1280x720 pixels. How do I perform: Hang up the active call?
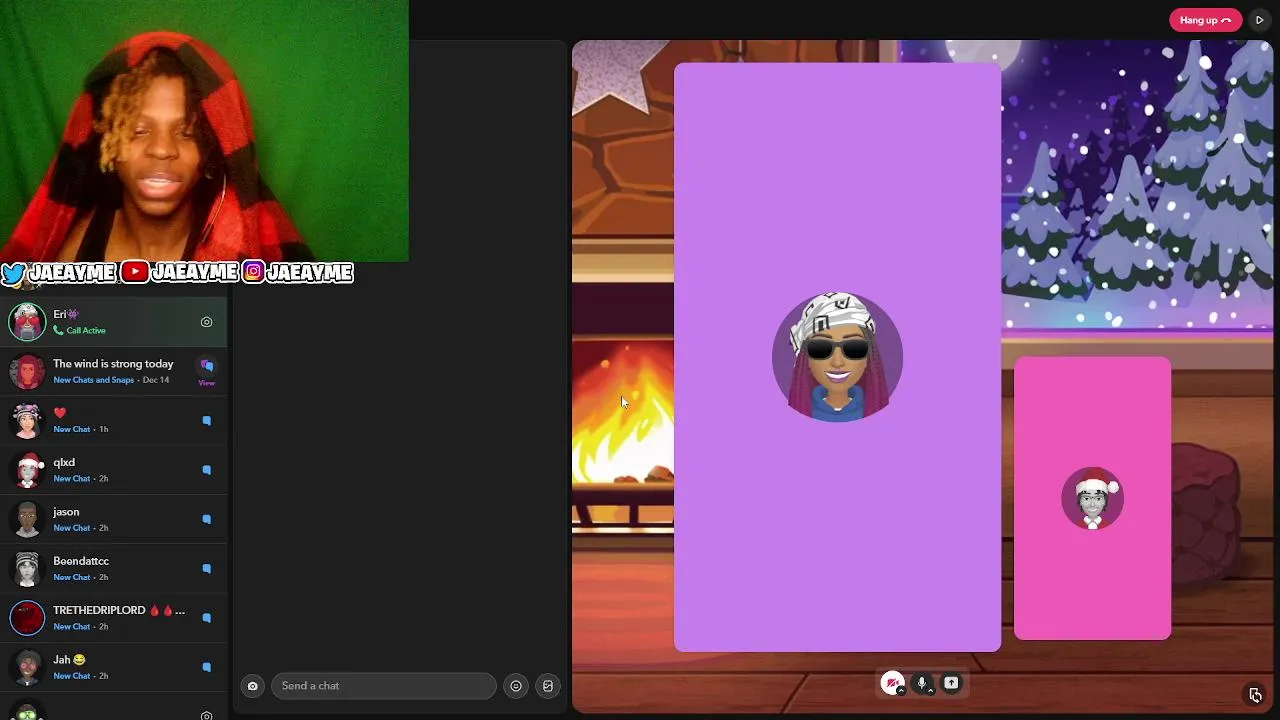point(1205,20)
